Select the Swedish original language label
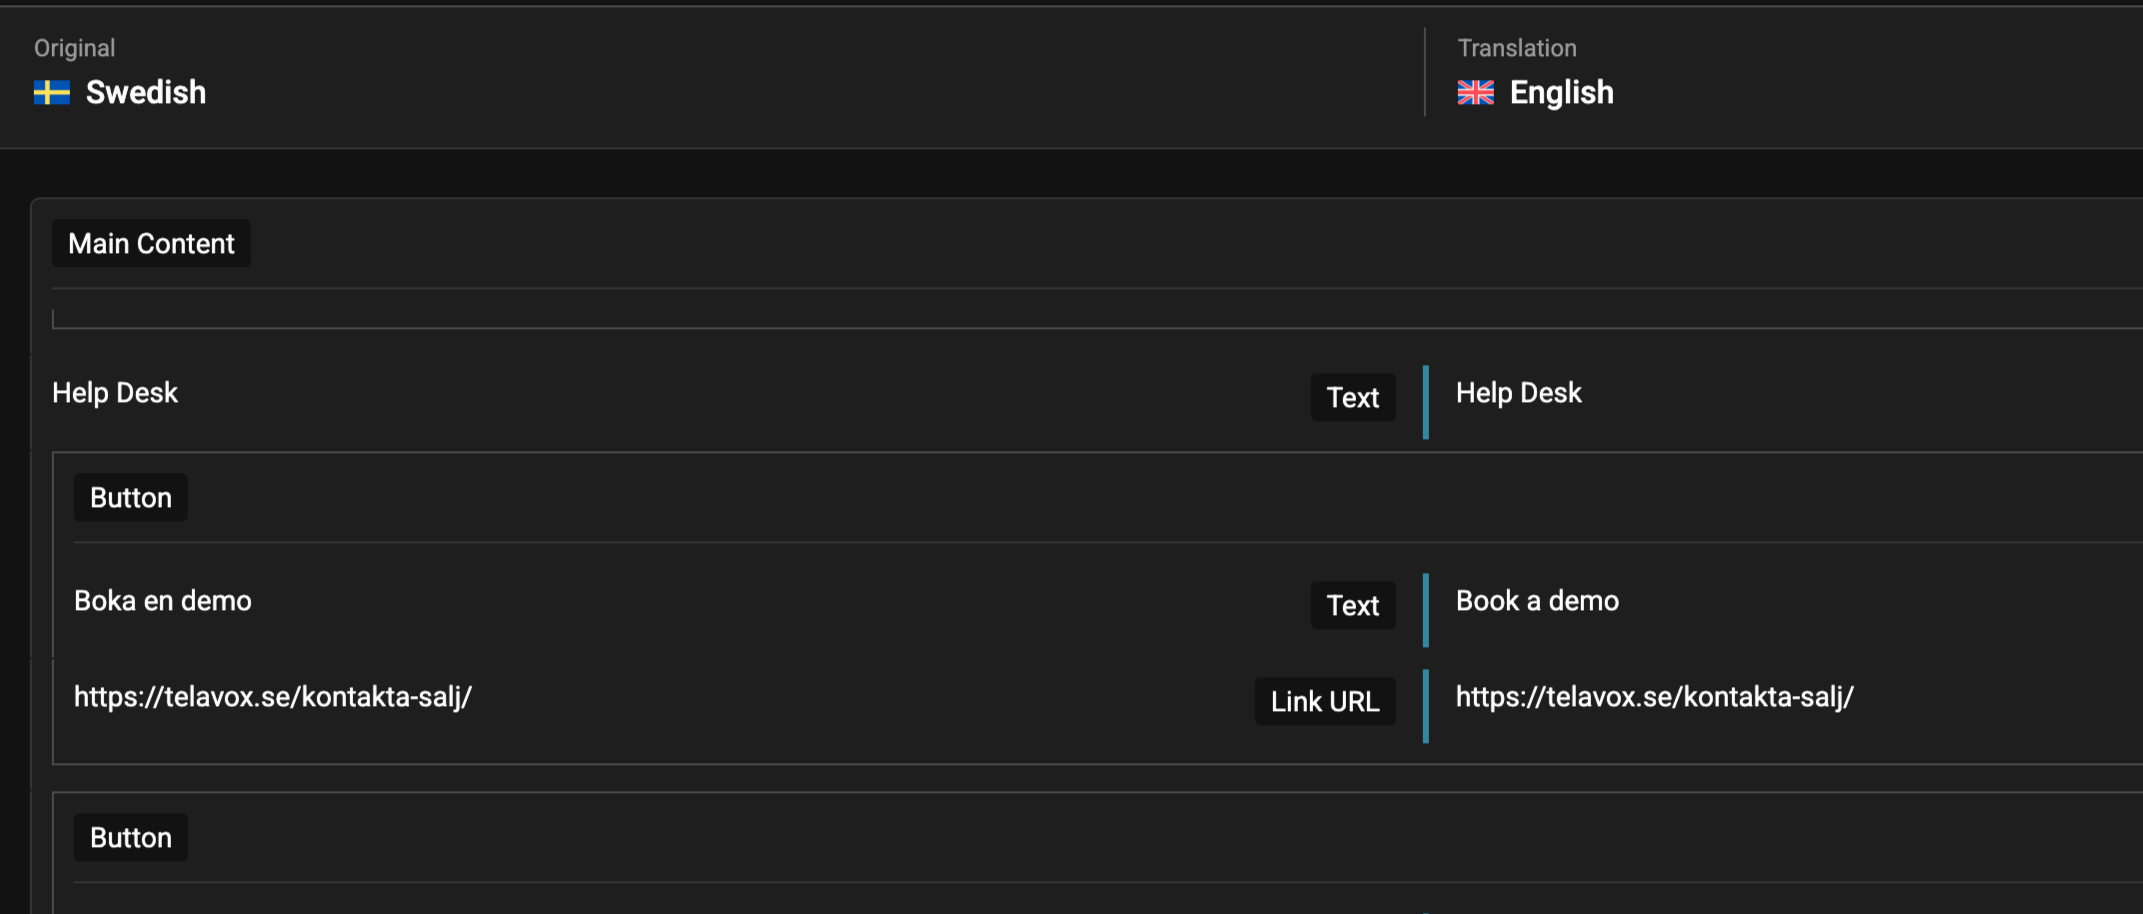 click(x=146, y=93)
